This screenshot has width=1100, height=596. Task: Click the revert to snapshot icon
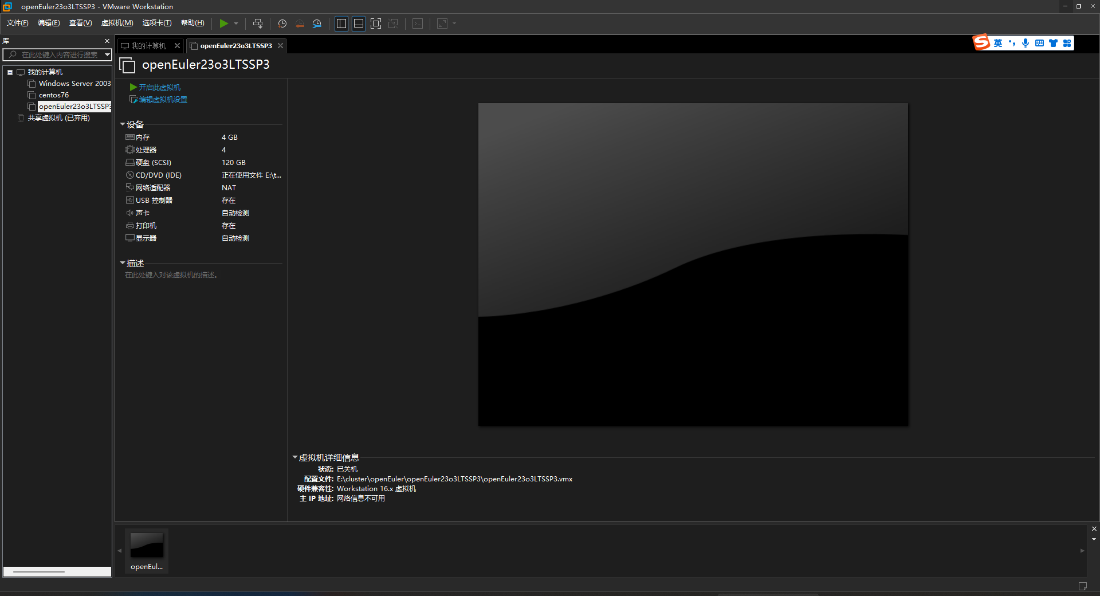300,23
